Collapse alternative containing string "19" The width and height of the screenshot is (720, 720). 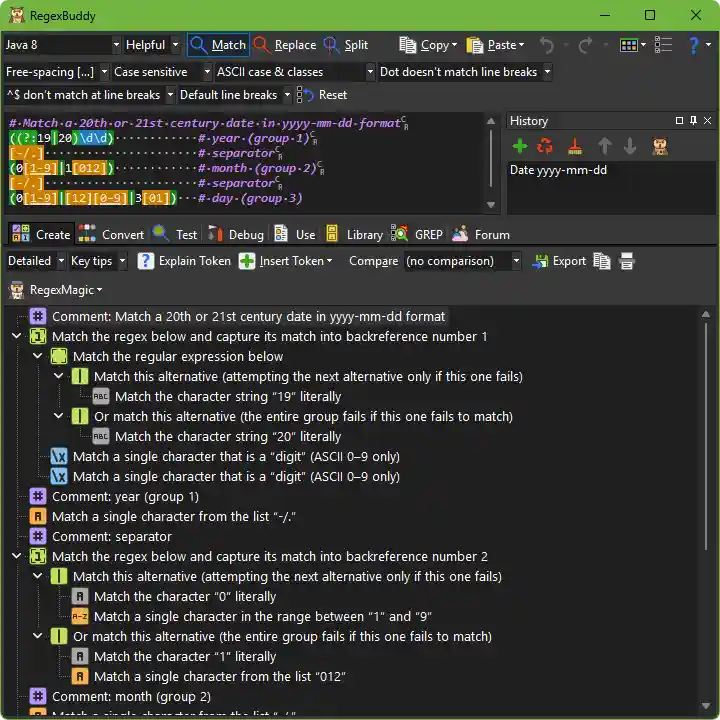coord(58,376)
